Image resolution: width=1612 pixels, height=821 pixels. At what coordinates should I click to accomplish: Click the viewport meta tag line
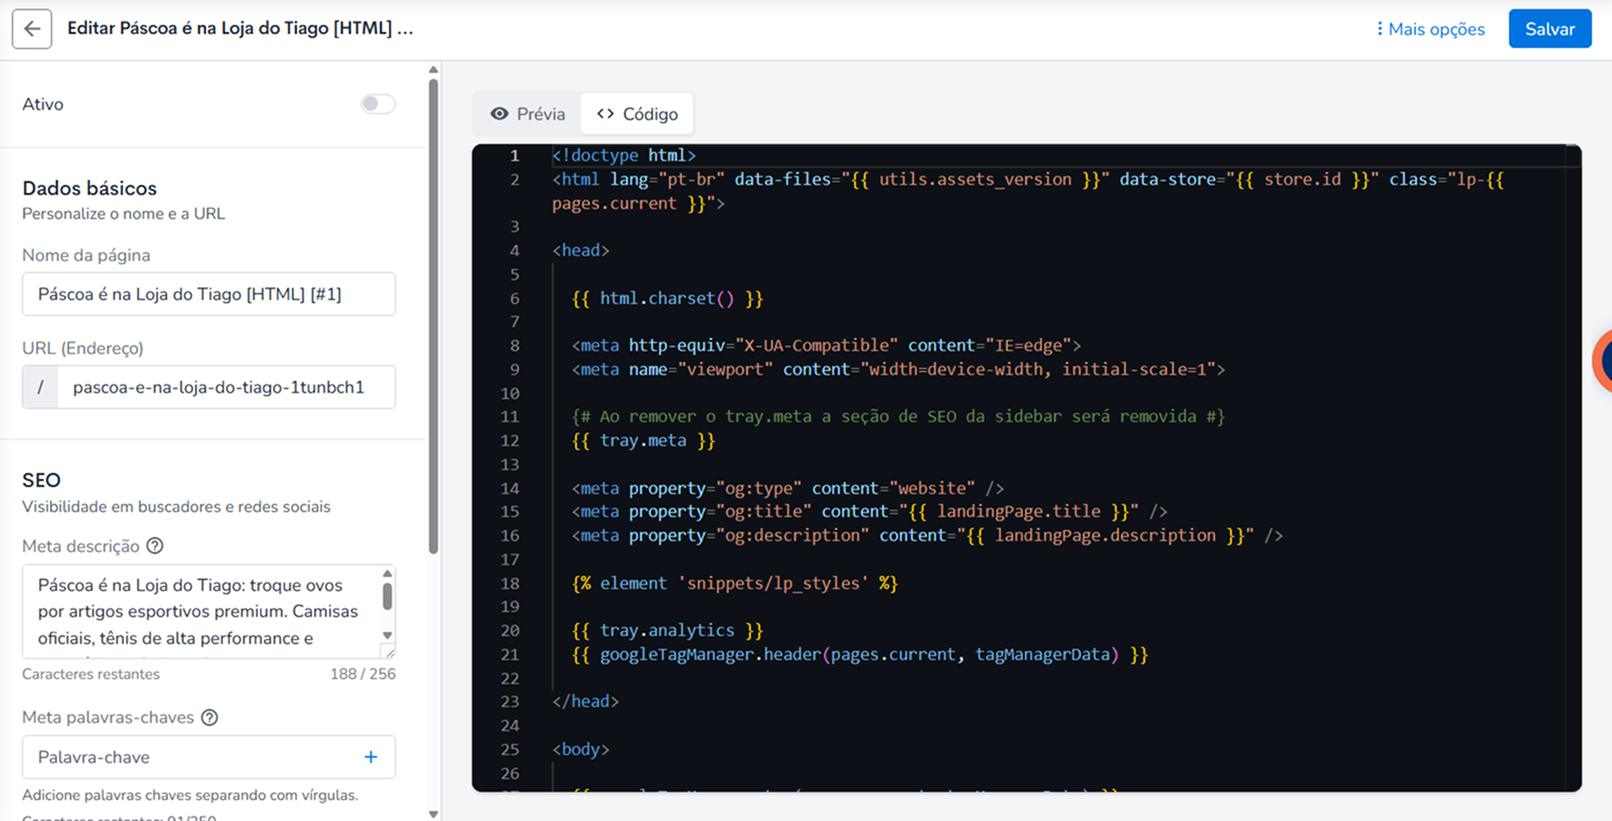pyautogui.click(x=898, y=369)
